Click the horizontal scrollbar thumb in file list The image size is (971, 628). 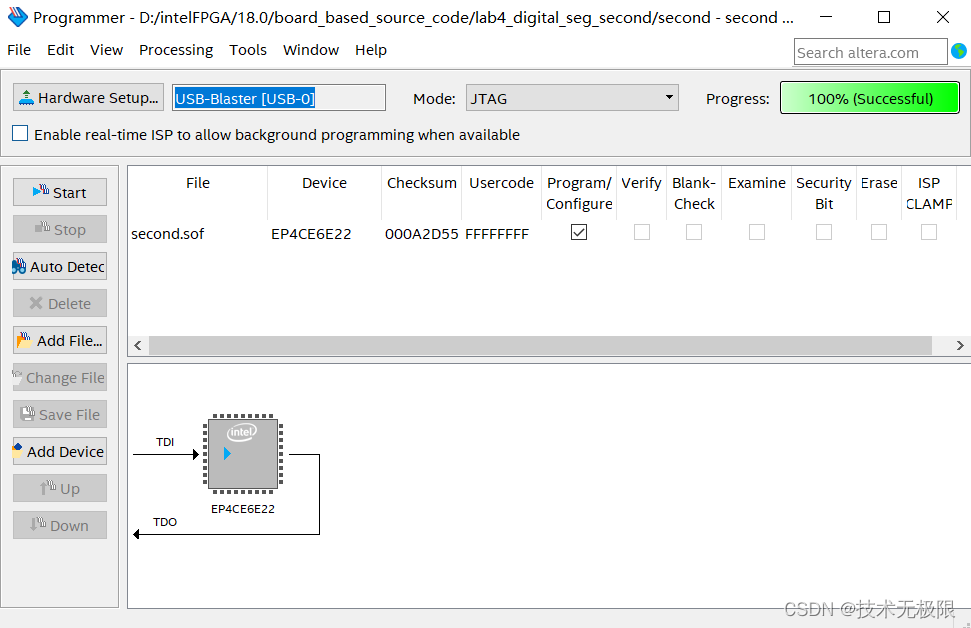[540, 345]
